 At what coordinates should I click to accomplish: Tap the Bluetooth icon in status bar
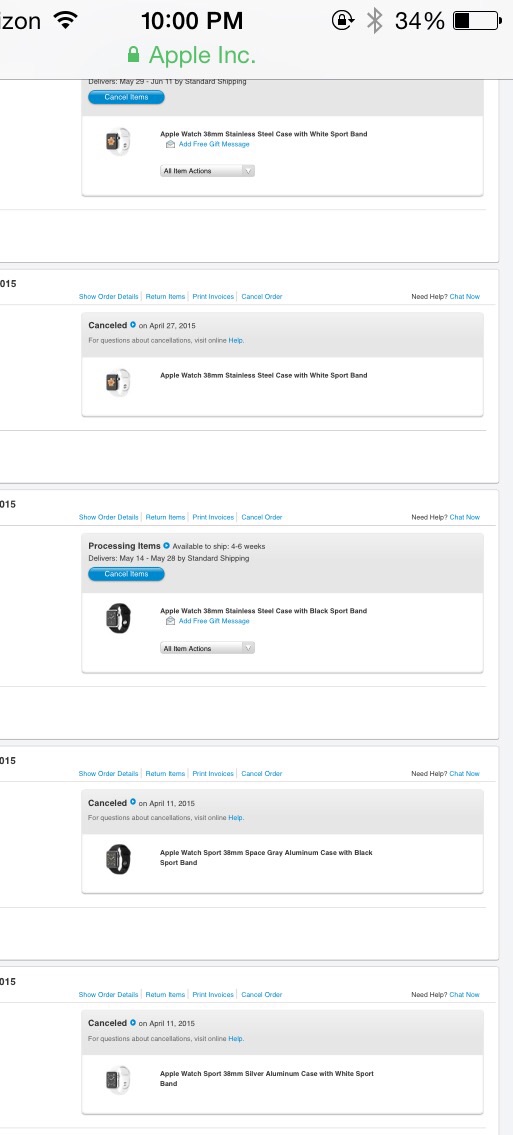(374, 20)
